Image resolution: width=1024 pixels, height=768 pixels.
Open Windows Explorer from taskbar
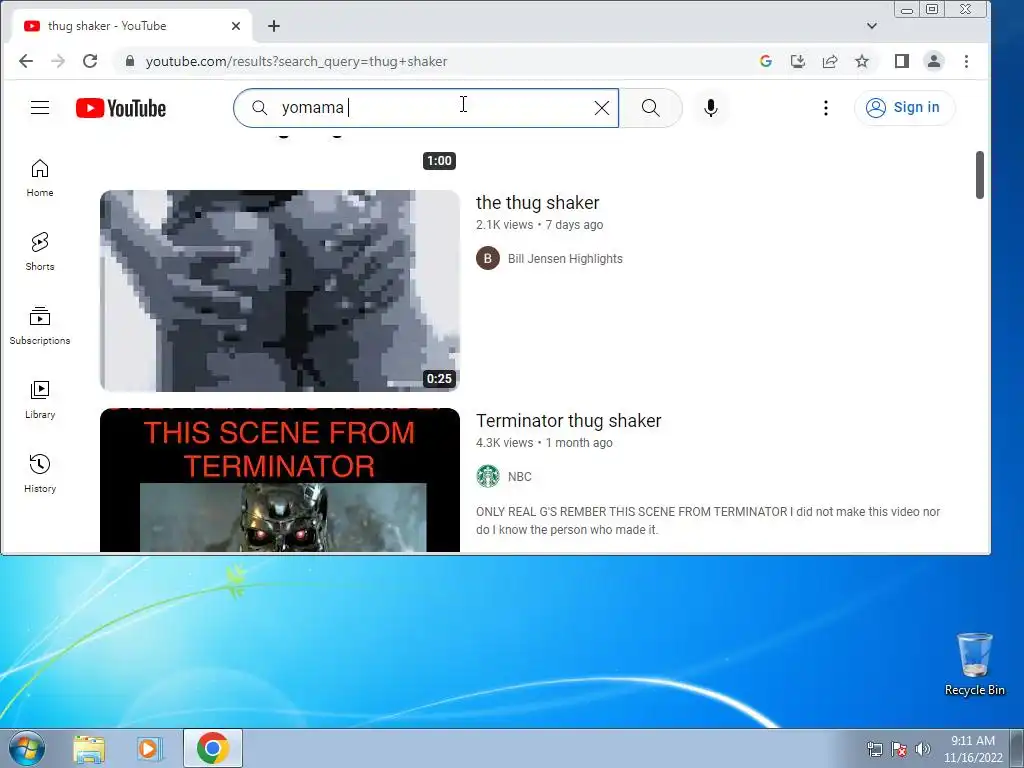(89, 748)
